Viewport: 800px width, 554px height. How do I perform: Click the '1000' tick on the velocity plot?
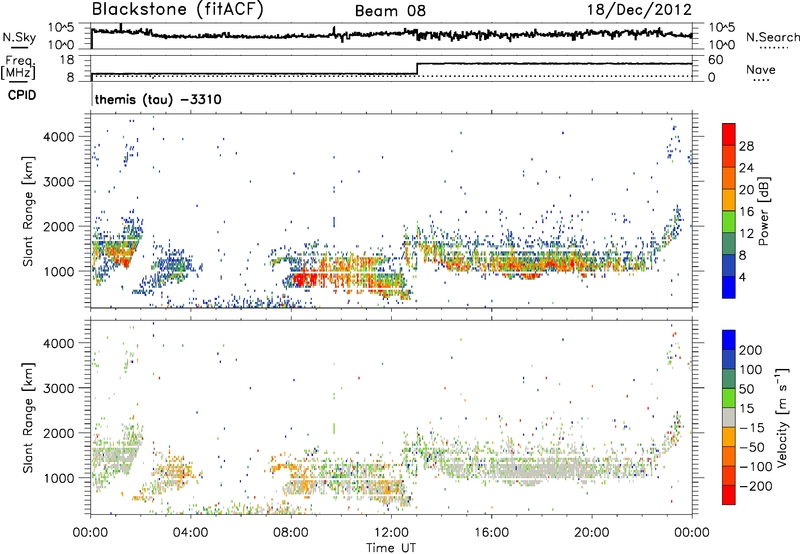click(x=58, y=478)
